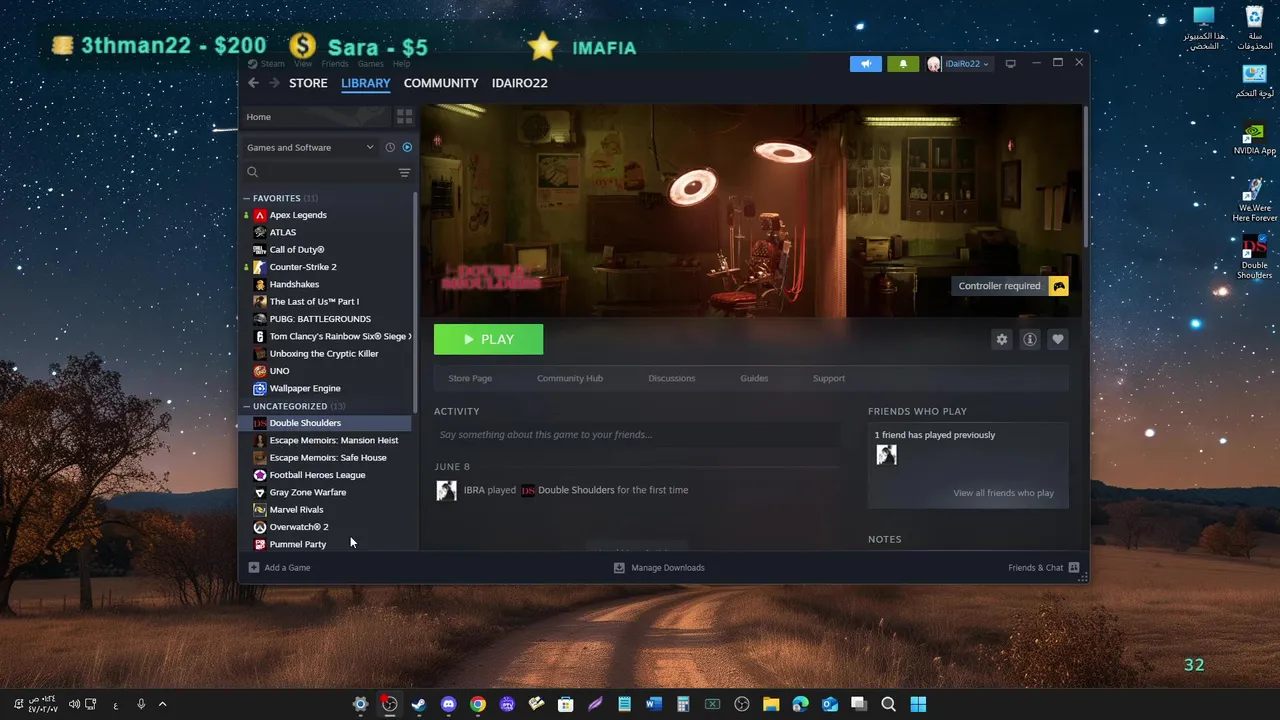Switch to Big Picture mode icon
Viewport: 1280px width, 720px height.
point(1011,64)
